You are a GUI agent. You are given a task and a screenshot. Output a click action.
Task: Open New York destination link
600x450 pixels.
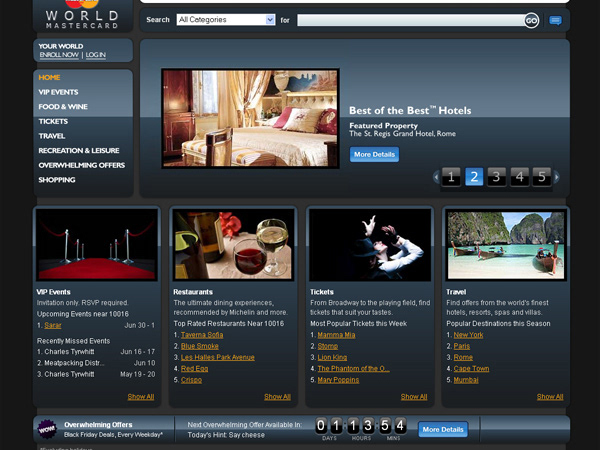pyautogui.click(x=468, y=335)
